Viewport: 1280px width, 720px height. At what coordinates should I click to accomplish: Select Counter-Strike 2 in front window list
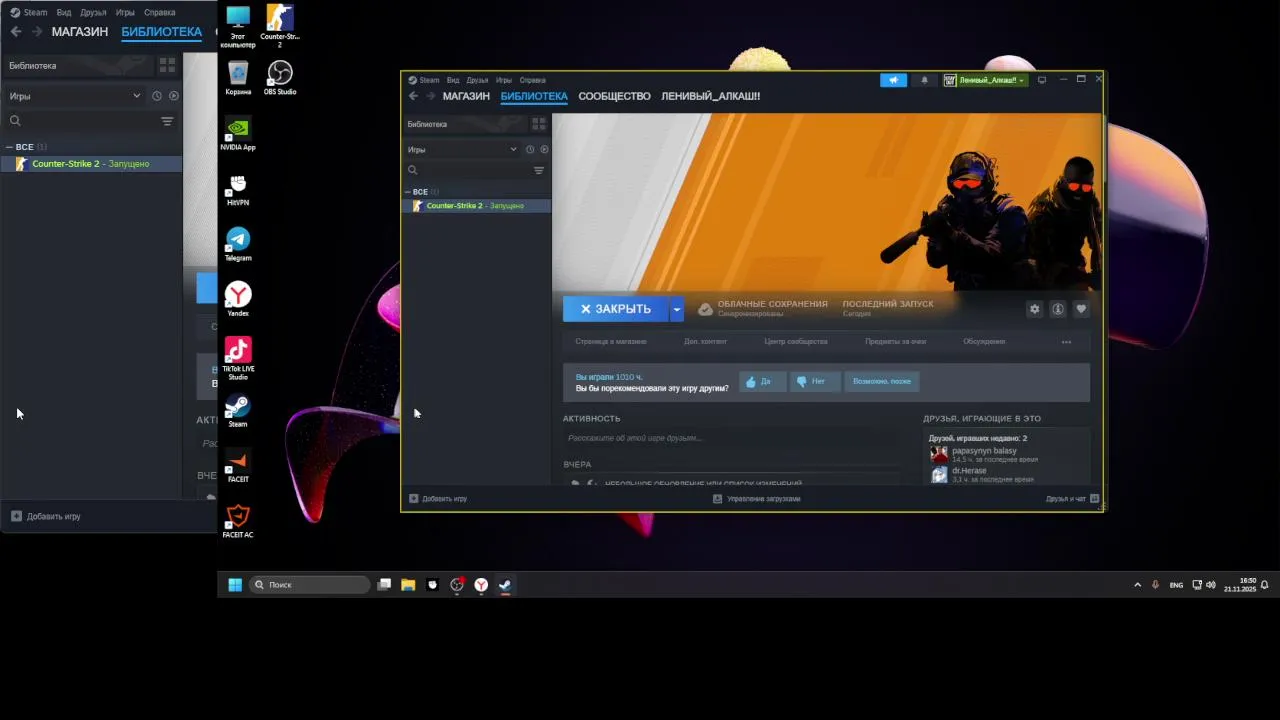(476, 205)
